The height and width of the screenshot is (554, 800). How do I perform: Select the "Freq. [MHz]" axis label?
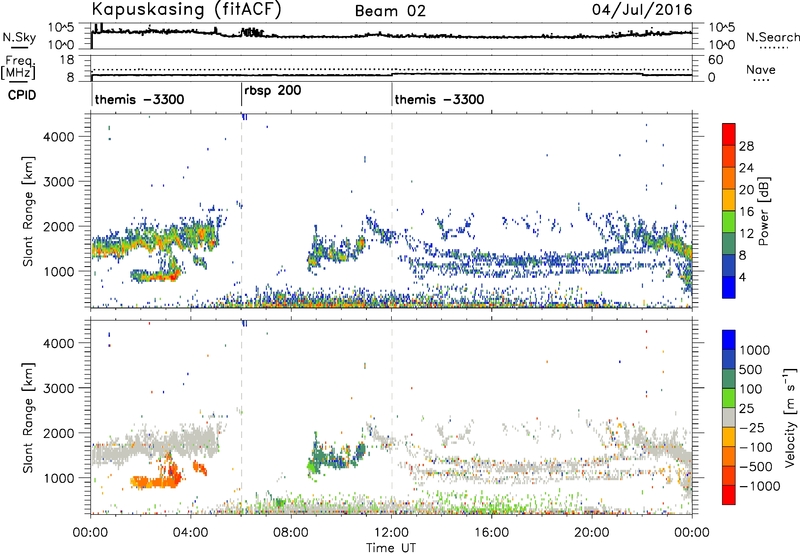19,67
